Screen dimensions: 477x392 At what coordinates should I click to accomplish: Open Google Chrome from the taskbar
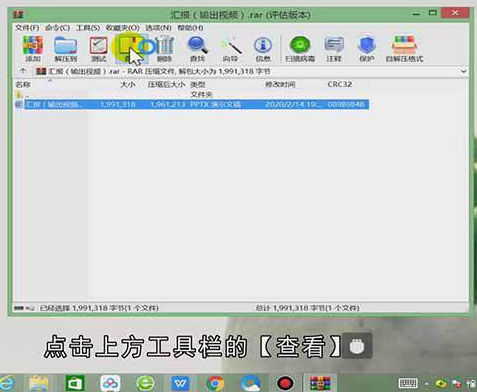(x=215, y=383)
